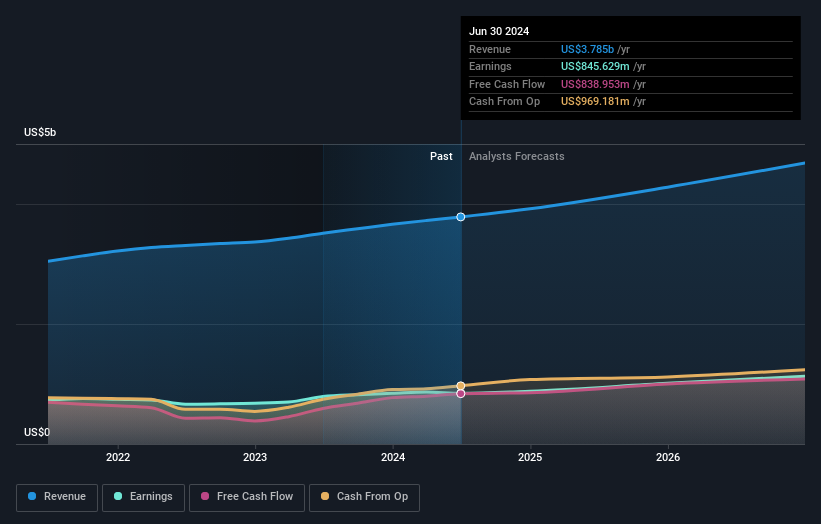821x524 pixels.
Task: Click the US$845.629m earnings value
Action: point(595,66)
